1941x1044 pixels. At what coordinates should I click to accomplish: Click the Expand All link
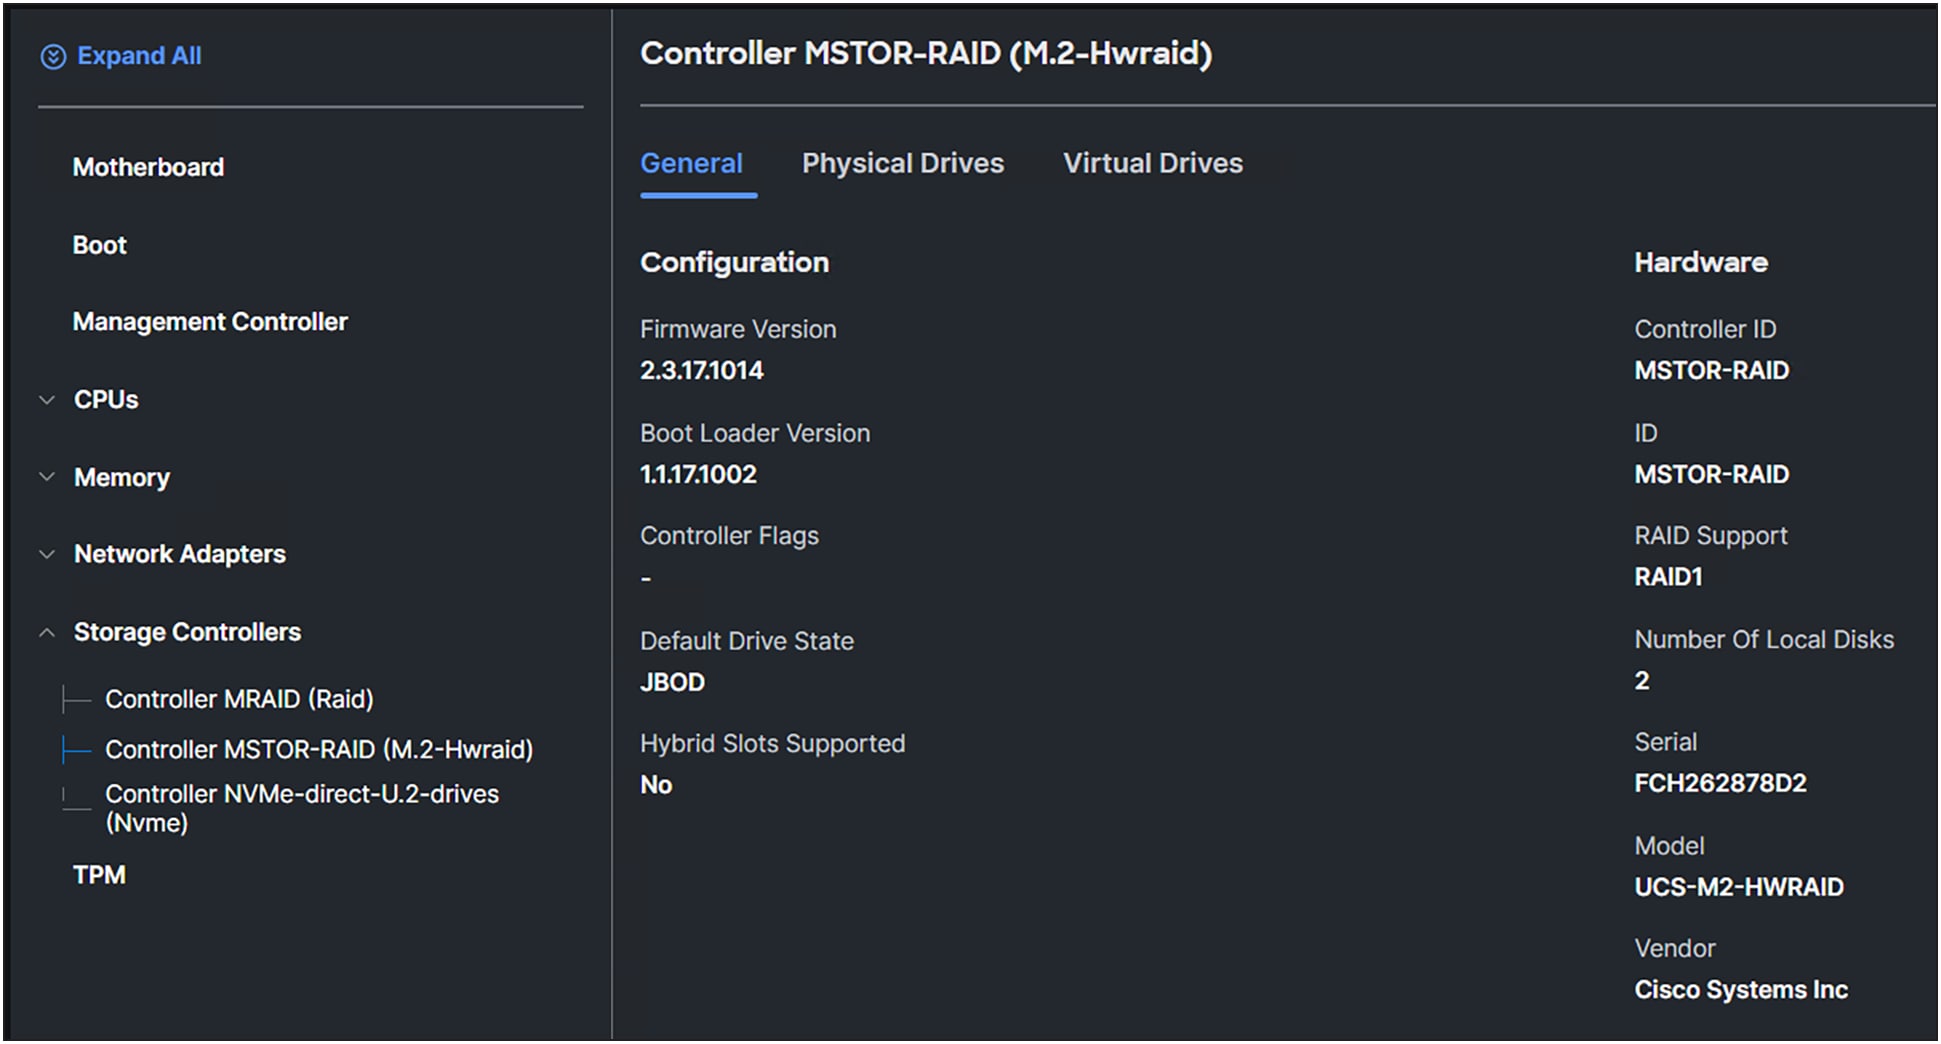(139, 56)
